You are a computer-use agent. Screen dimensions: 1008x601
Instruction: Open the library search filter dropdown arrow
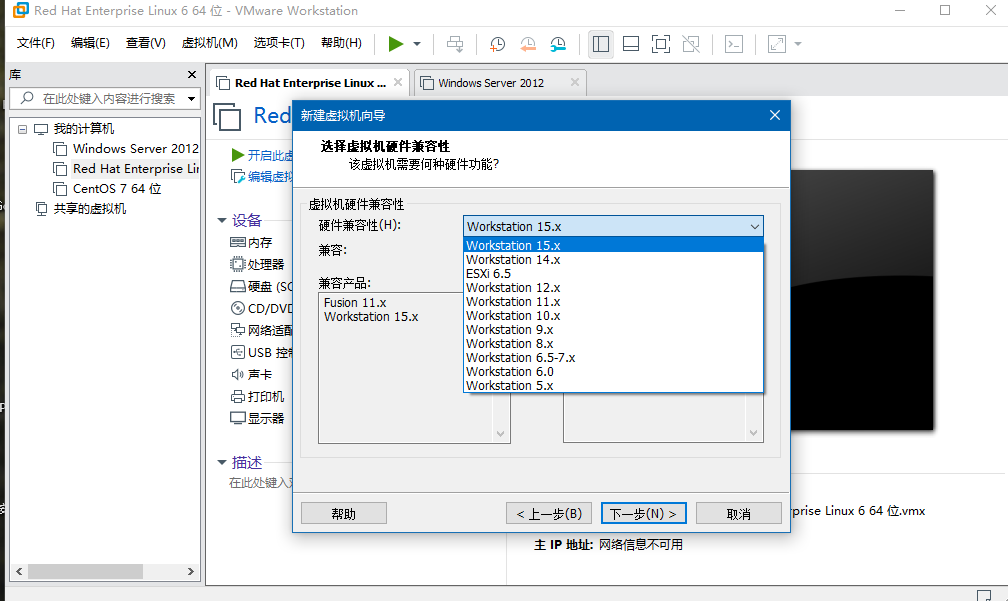click(192, 98)
